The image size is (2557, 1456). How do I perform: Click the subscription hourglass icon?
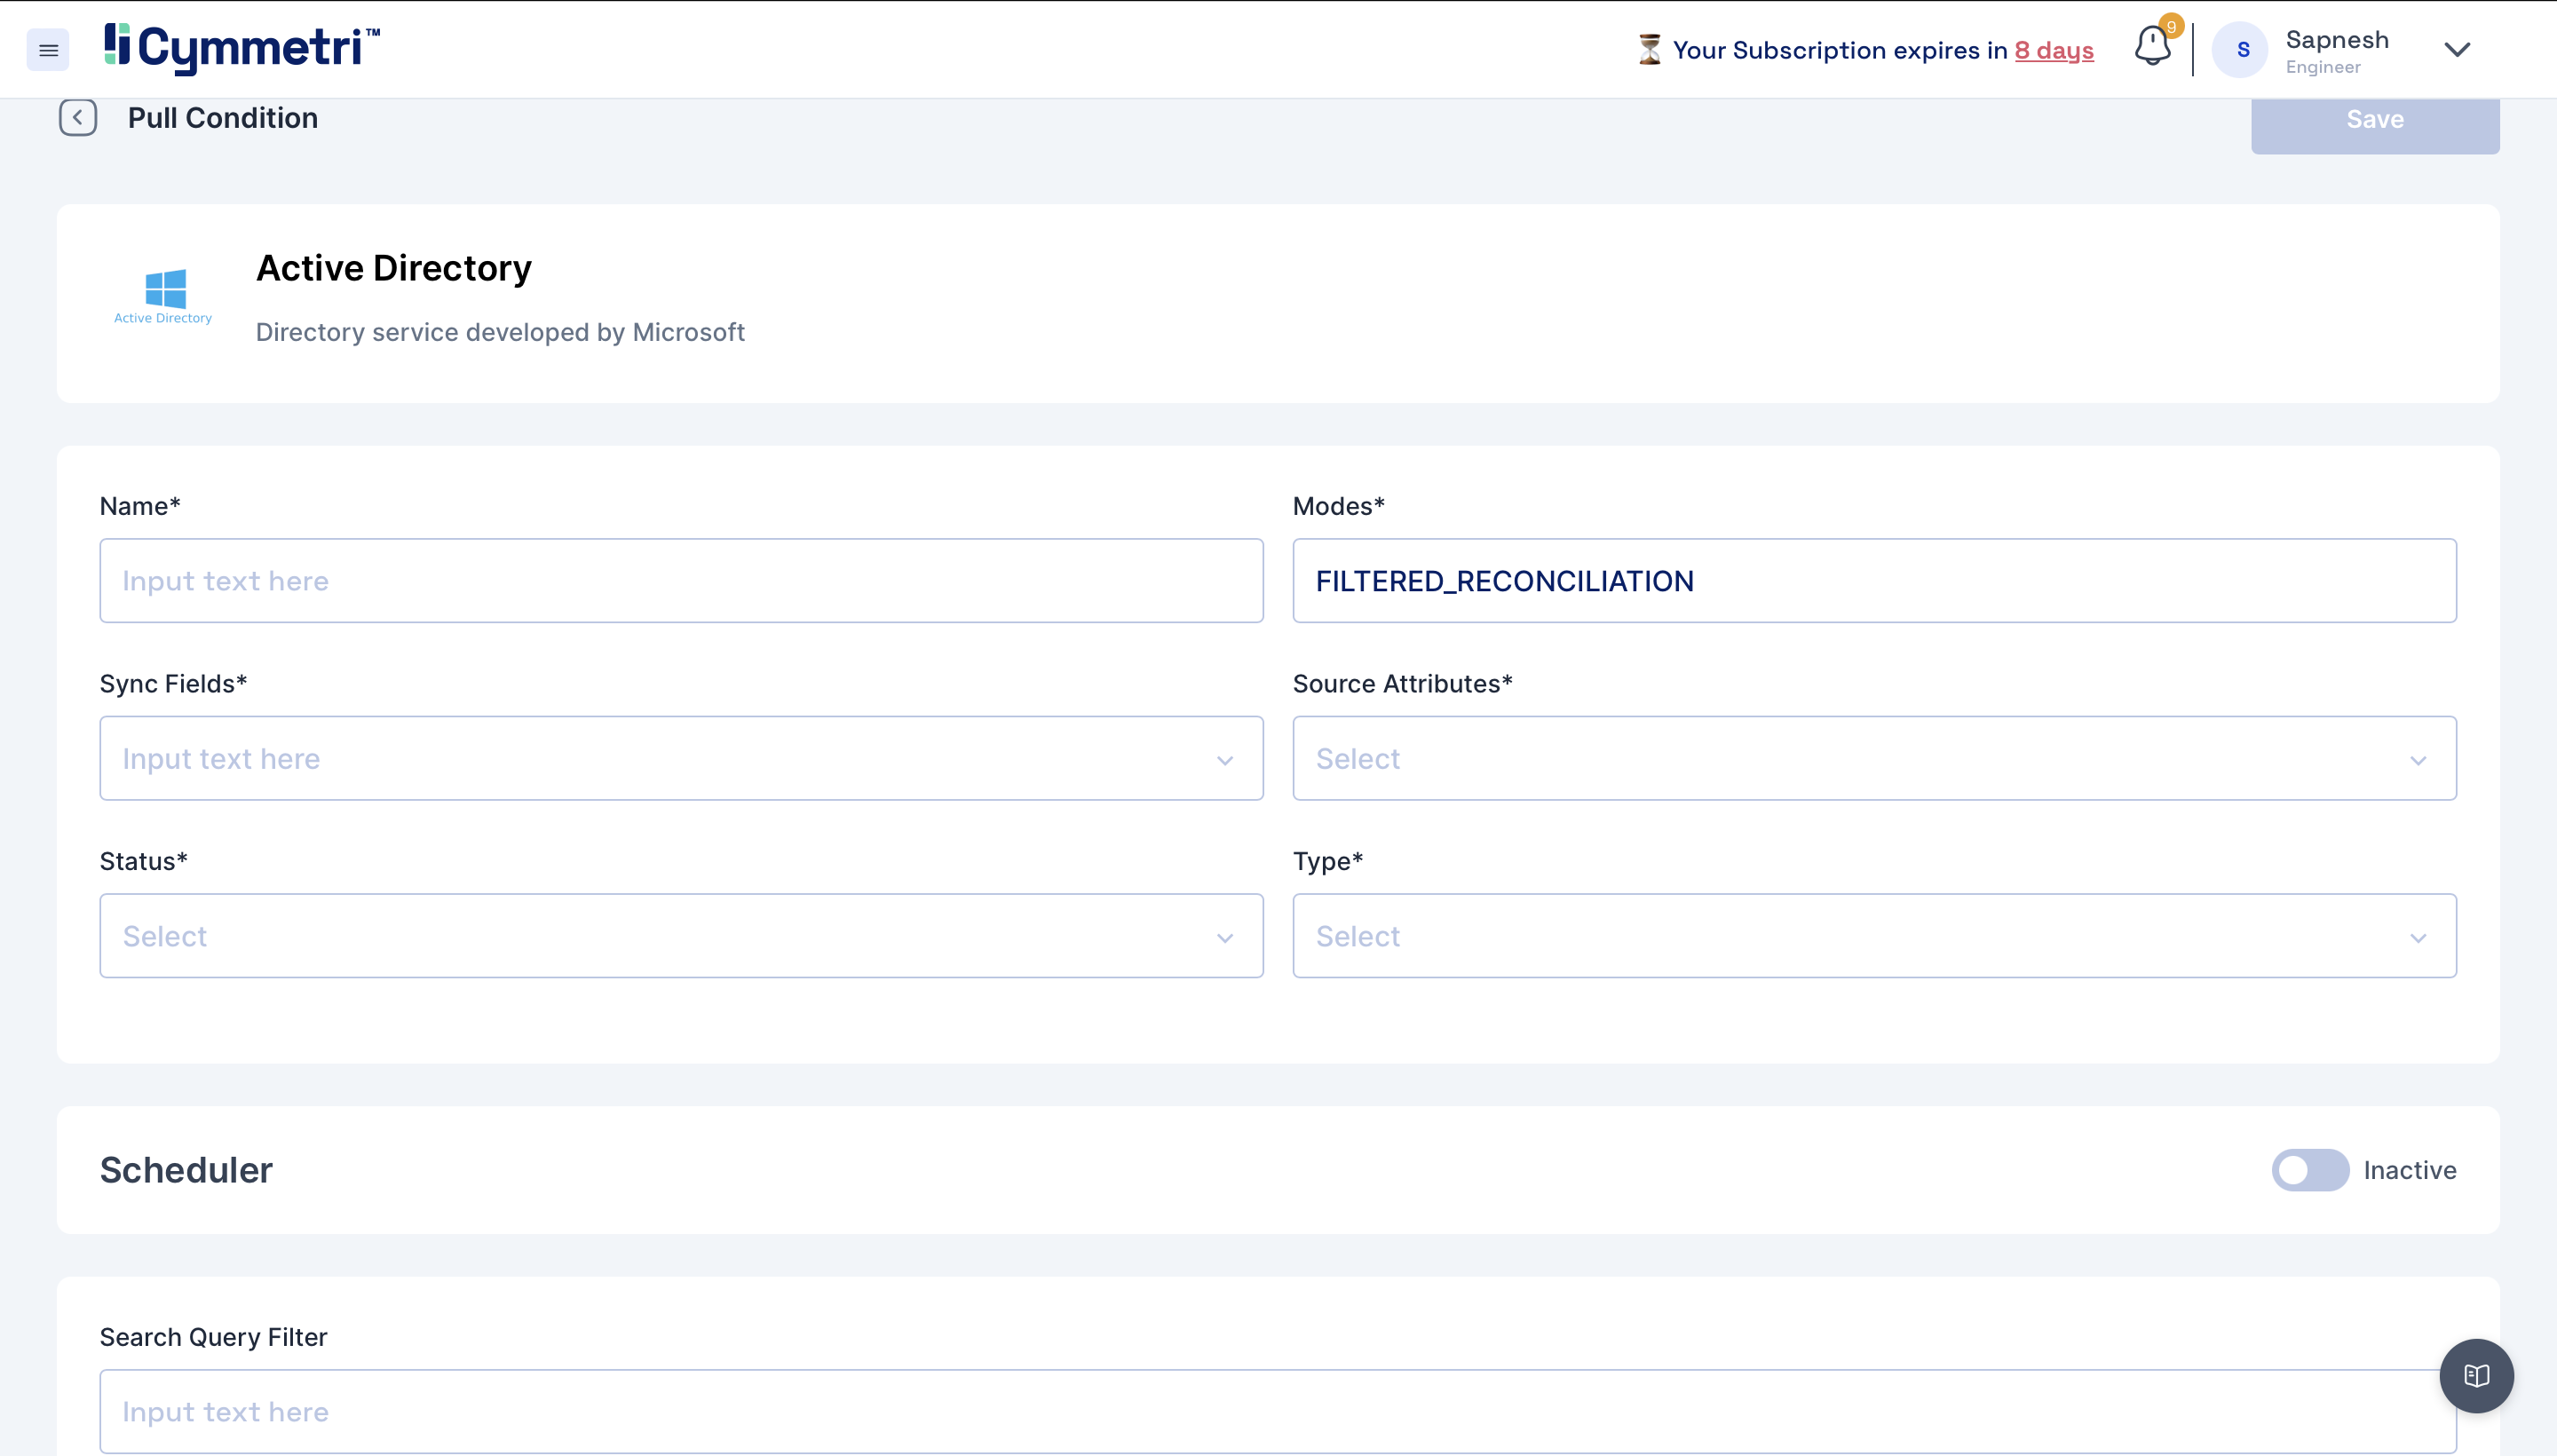coord(1649,50)
